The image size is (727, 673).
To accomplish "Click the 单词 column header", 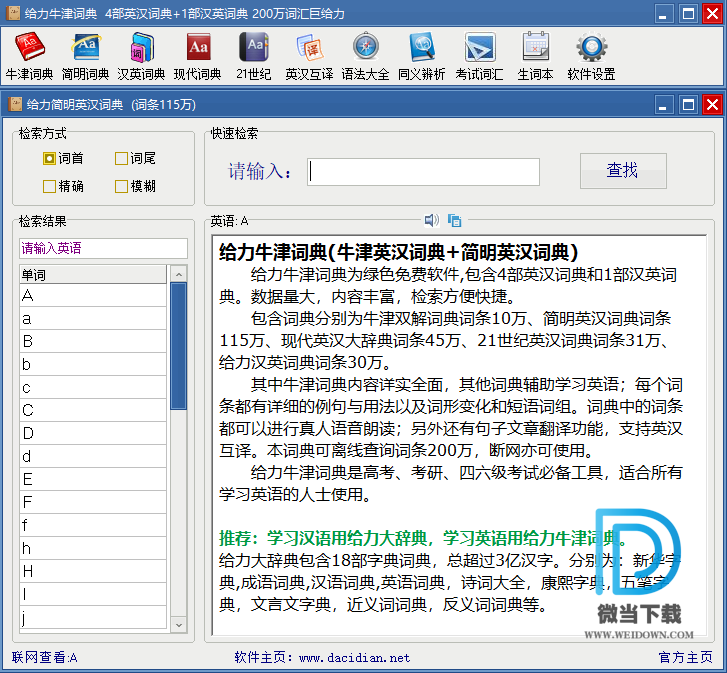I will point(93,274).
